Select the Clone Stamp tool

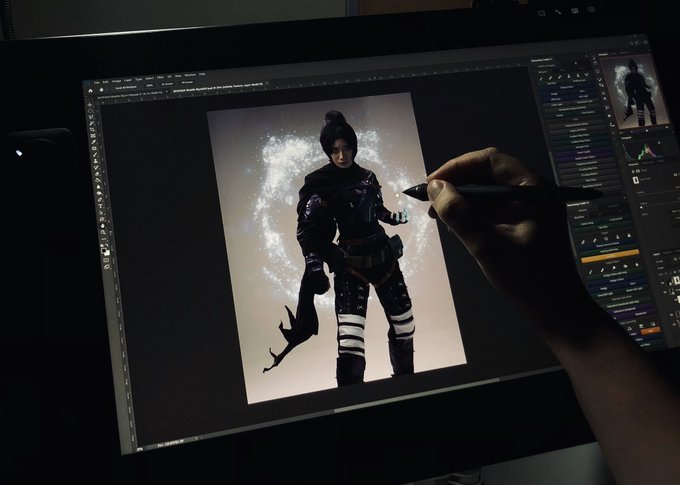coord(96,161)
